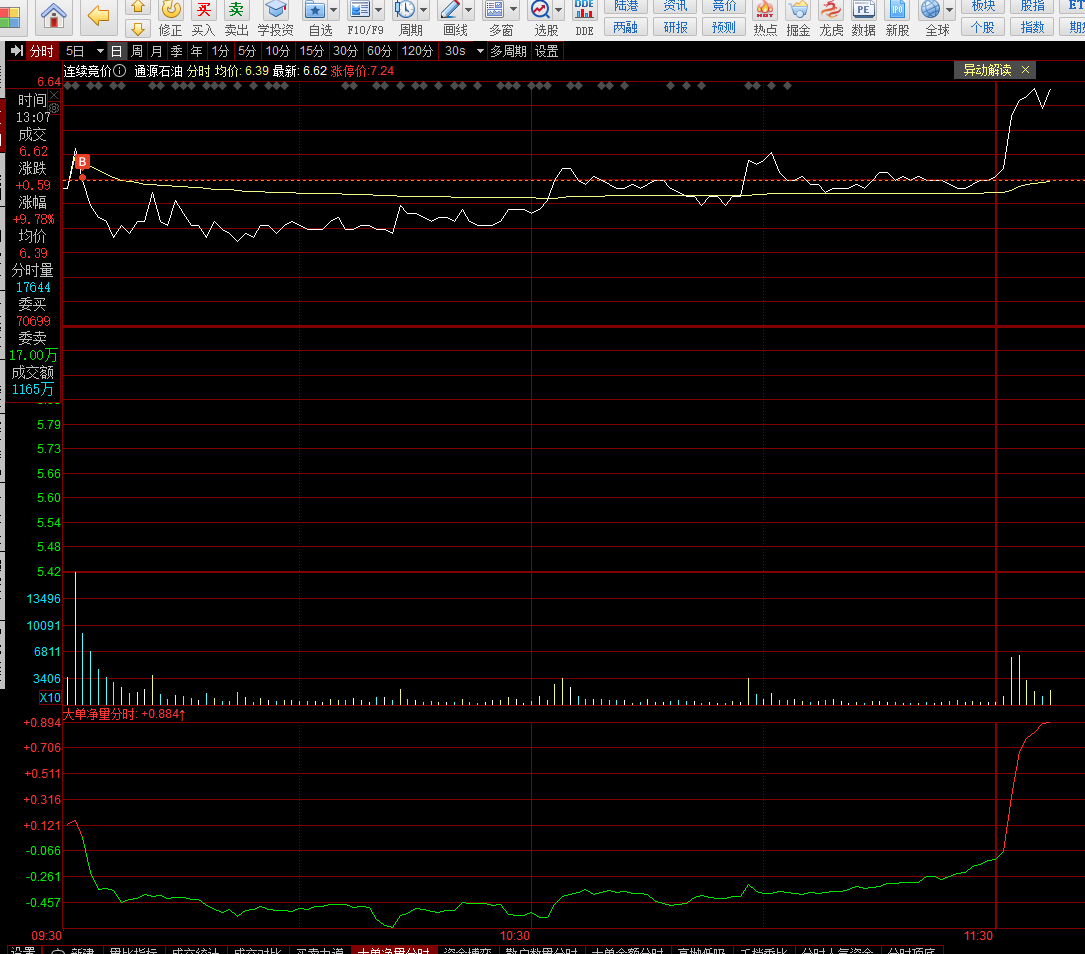Click the down arrow toolbar icon
Viewport: 1085px width, 954px height.
click(138, 28)
